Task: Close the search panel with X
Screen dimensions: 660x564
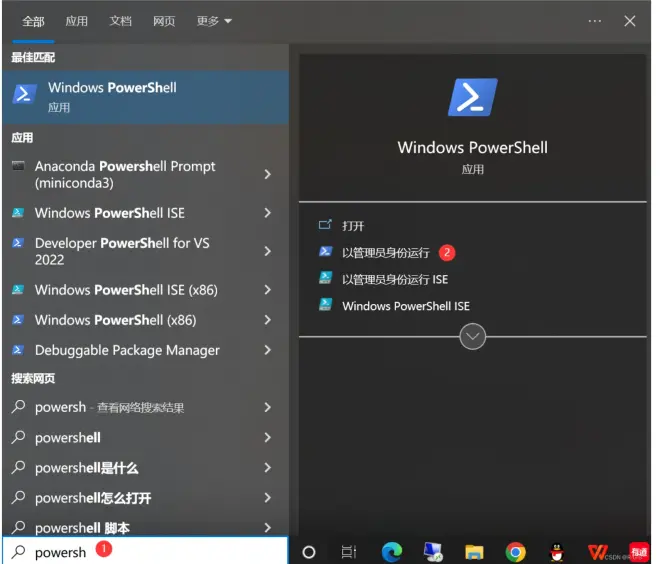Action: [630, 21]
